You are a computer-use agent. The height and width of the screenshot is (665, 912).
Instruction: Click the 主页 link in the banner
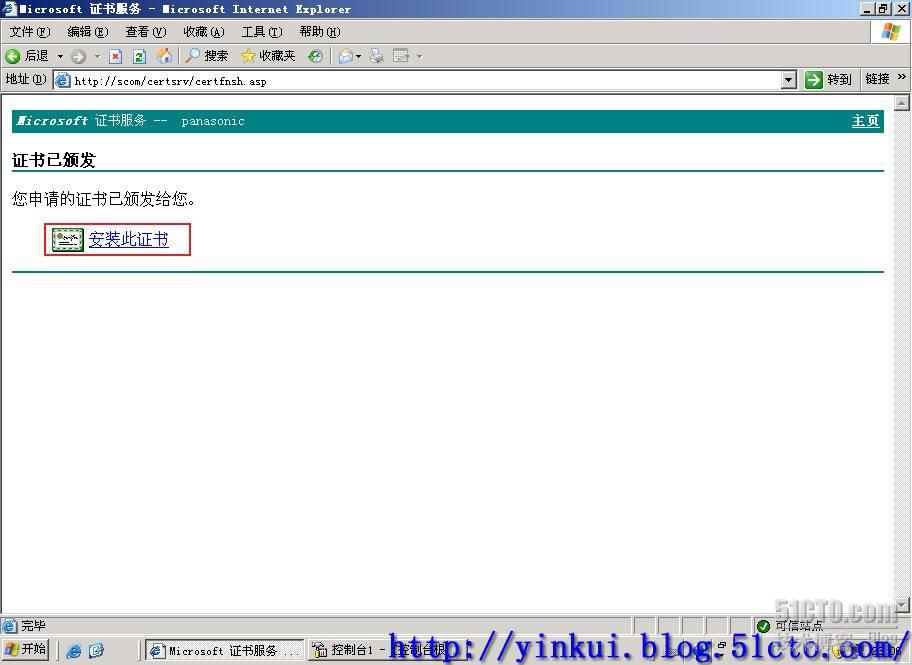tap(865, 121)
